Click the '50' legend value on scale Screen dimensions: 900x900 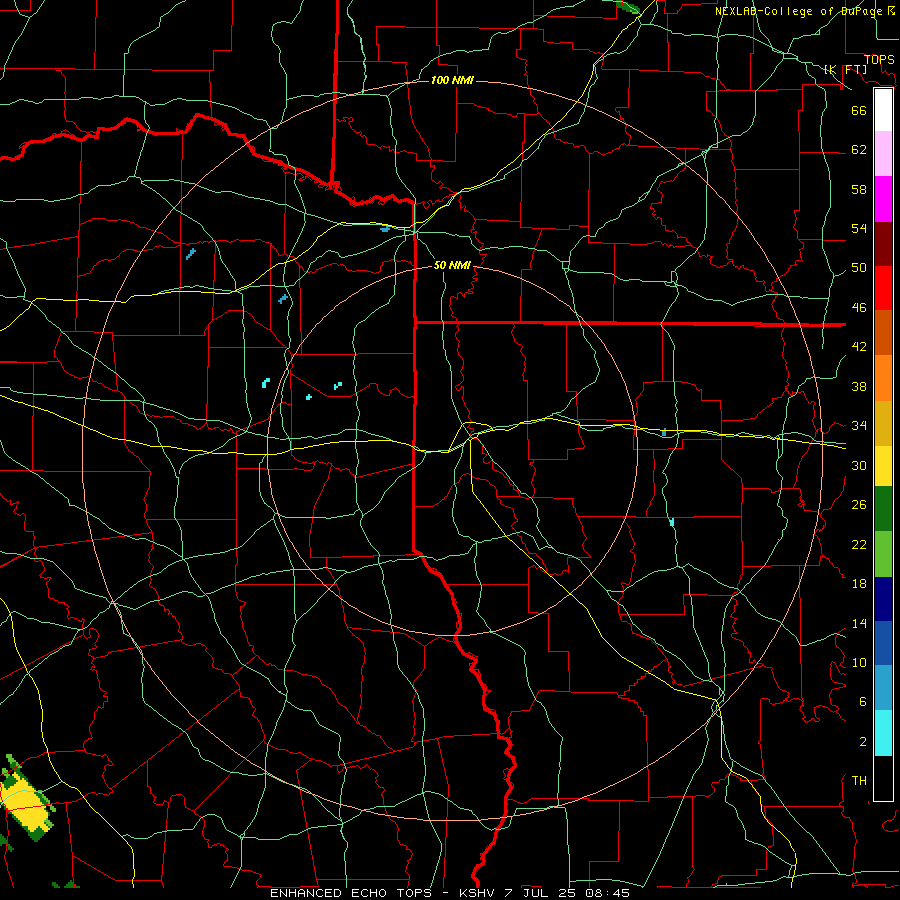coord(859,268)
